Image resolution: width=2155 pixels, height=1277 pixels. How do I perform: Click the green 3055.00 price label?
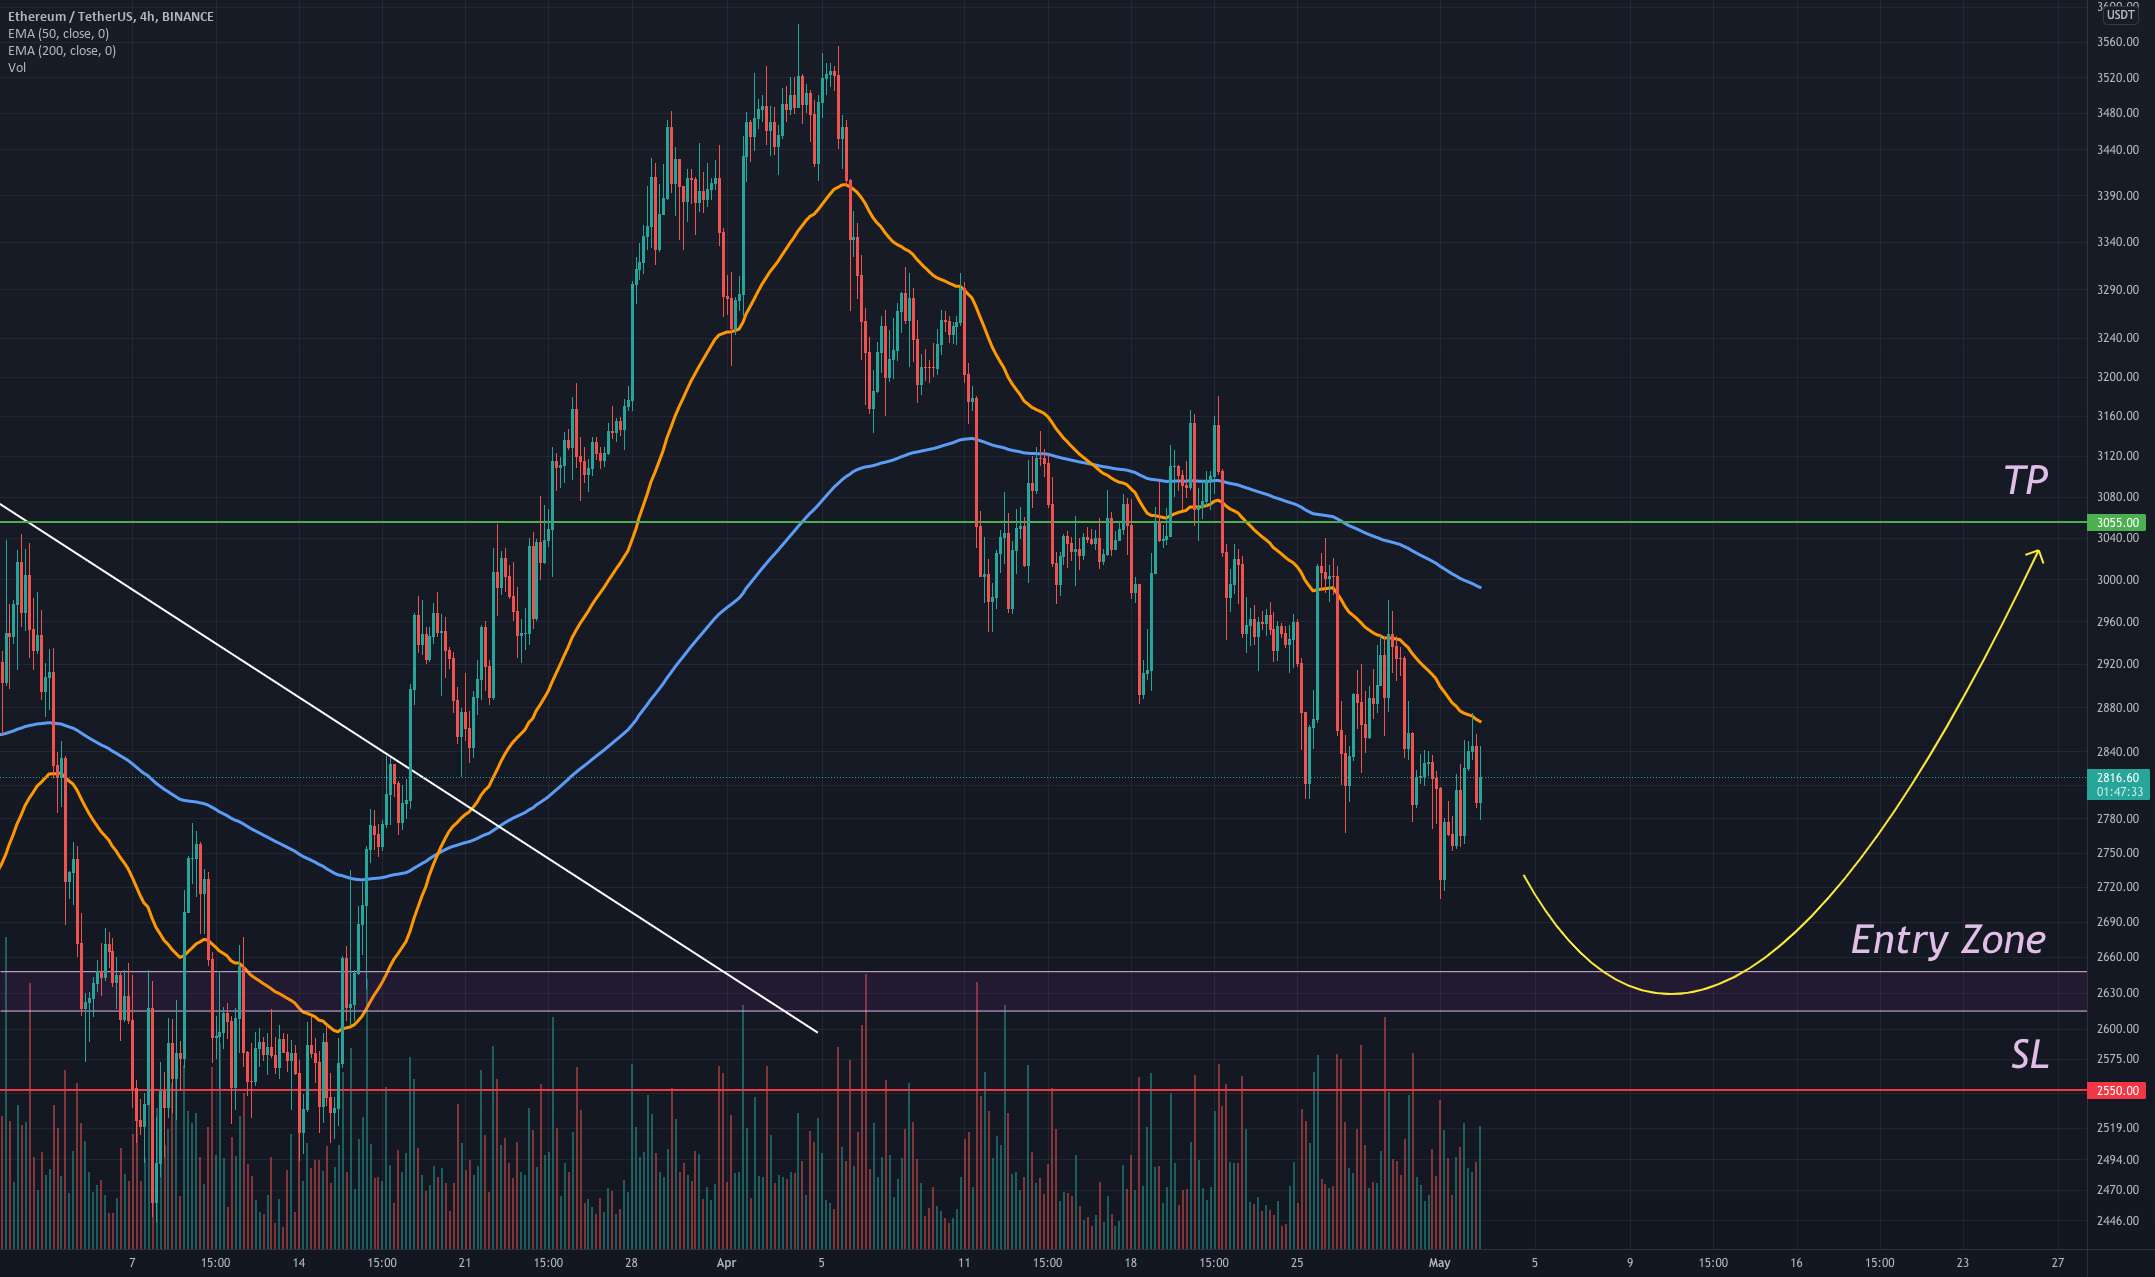[x=2117, y=523]
